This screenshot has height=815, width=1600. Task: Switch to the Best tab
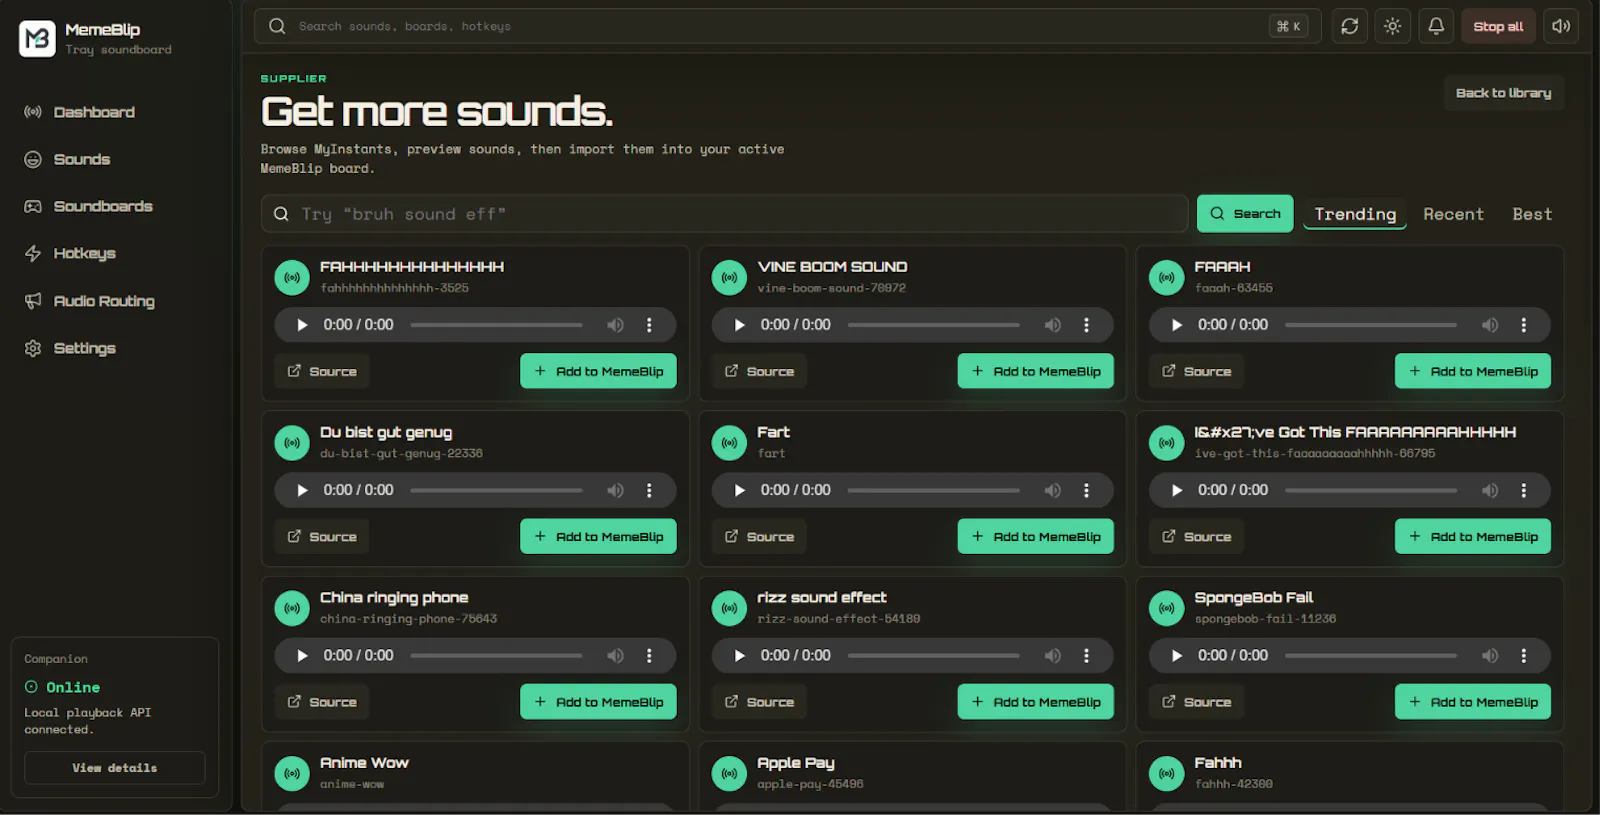tap(1532, 214)
